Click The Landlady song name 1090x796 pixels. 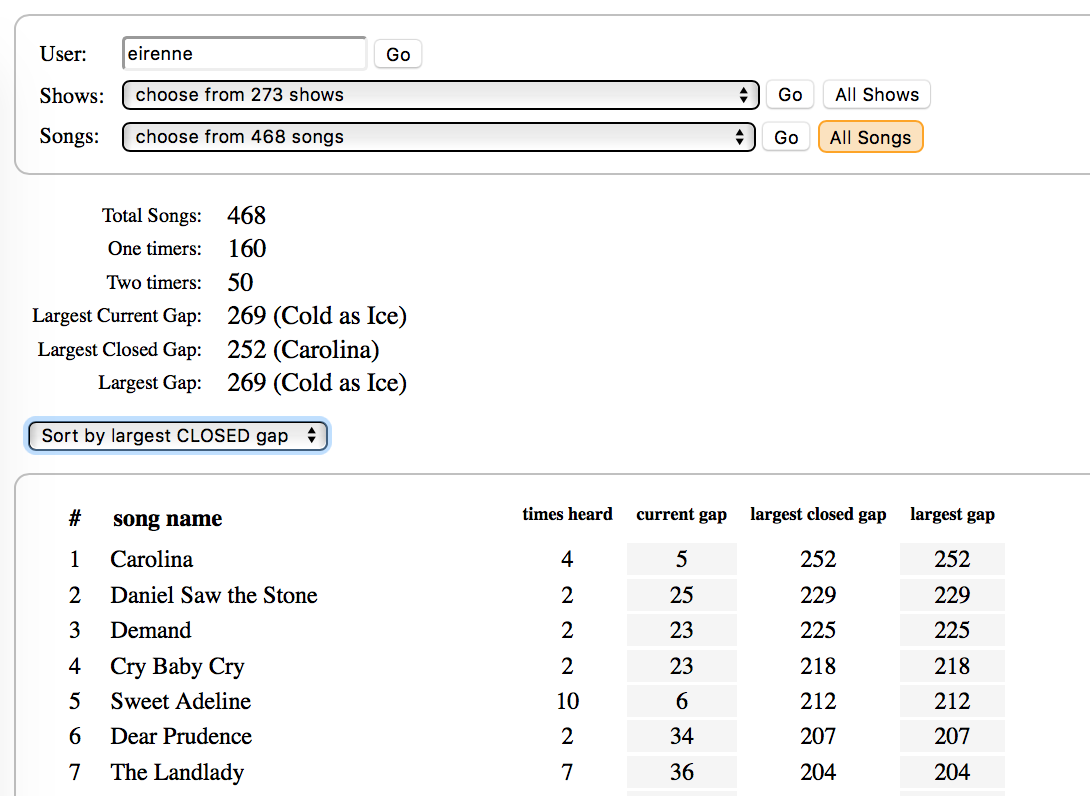[x=177, y=772]
